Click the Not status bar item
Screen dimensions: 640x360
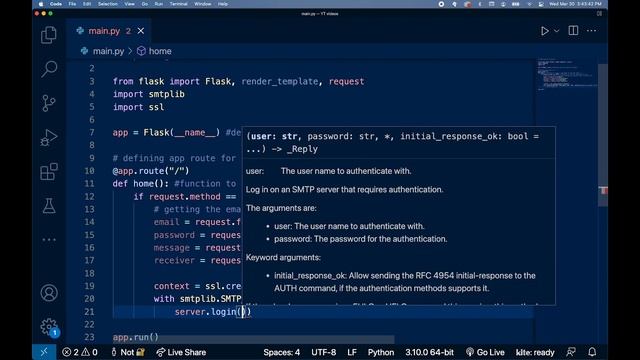(128, 352)
